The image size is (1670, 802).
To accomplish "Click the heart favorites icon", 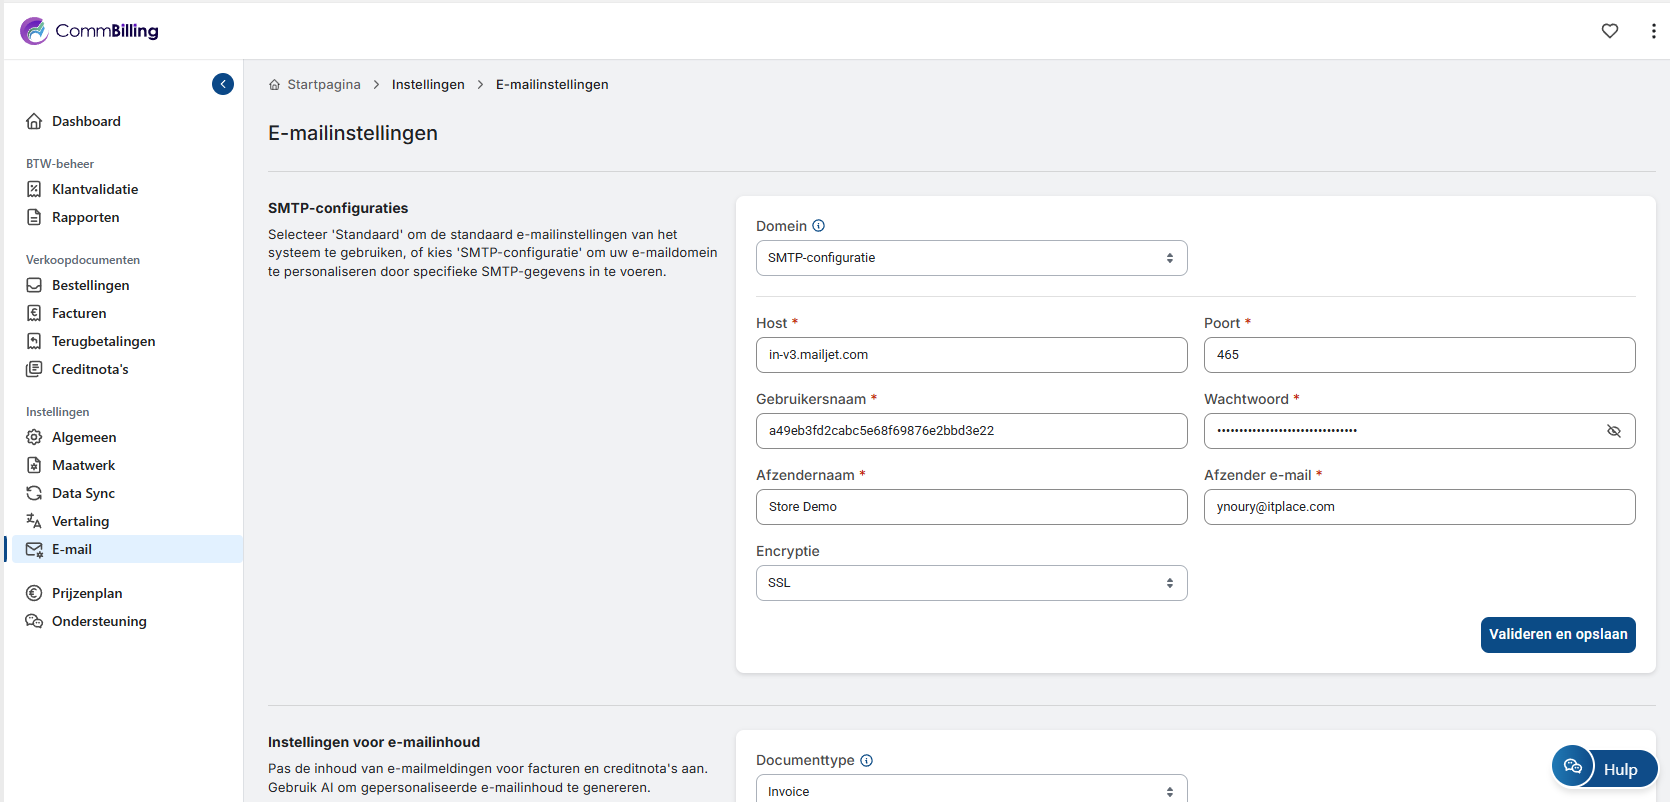I will coord(1610,31).
